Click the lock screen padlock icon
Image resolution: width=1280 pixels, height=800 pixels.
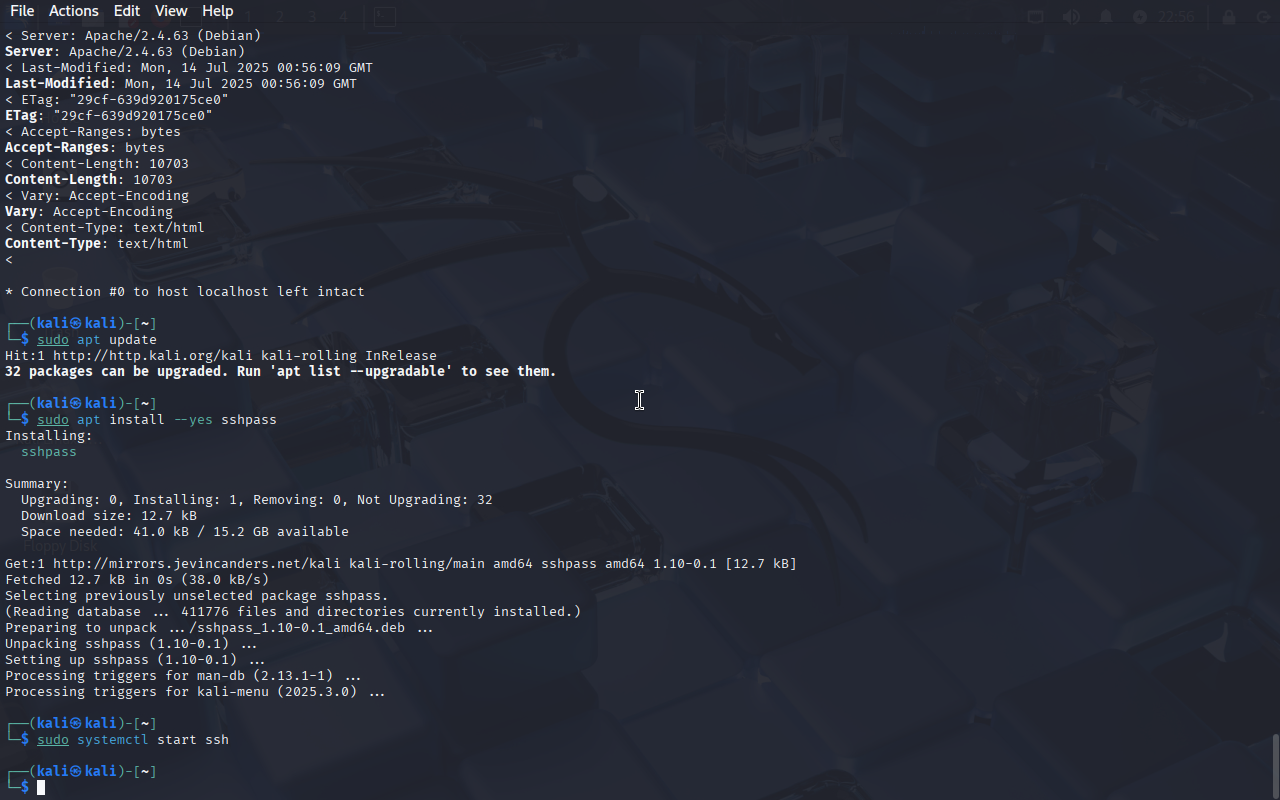1229,17
